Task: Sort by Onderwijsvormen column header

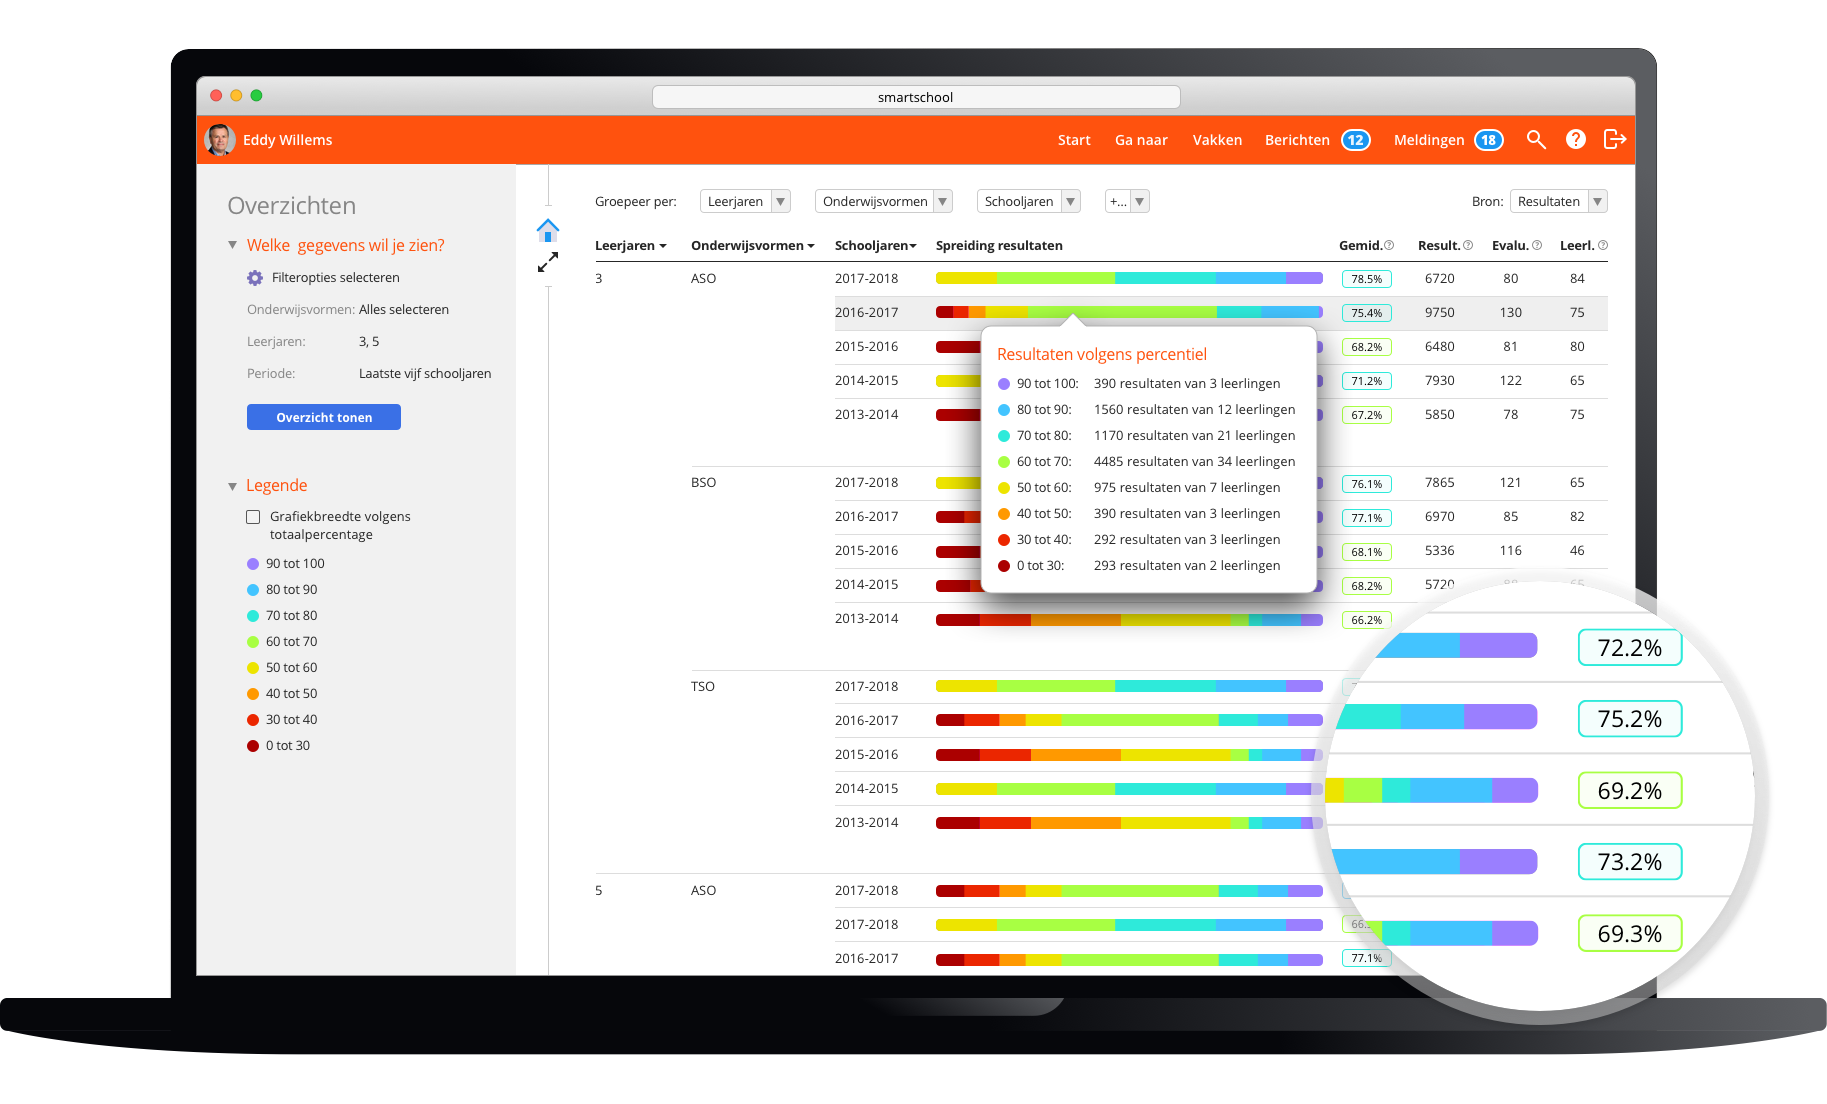Action: pyautogui.click(x=752, y=245)
